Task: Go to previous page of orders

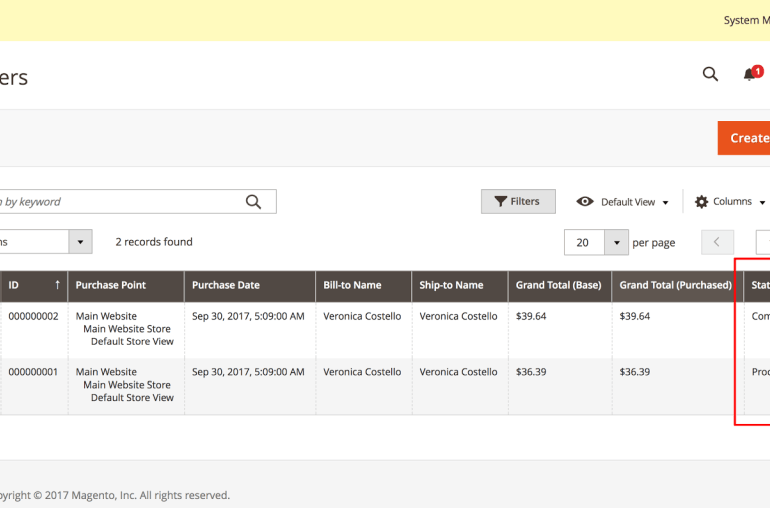Action: pyautogui.click(x=717, y=242)
